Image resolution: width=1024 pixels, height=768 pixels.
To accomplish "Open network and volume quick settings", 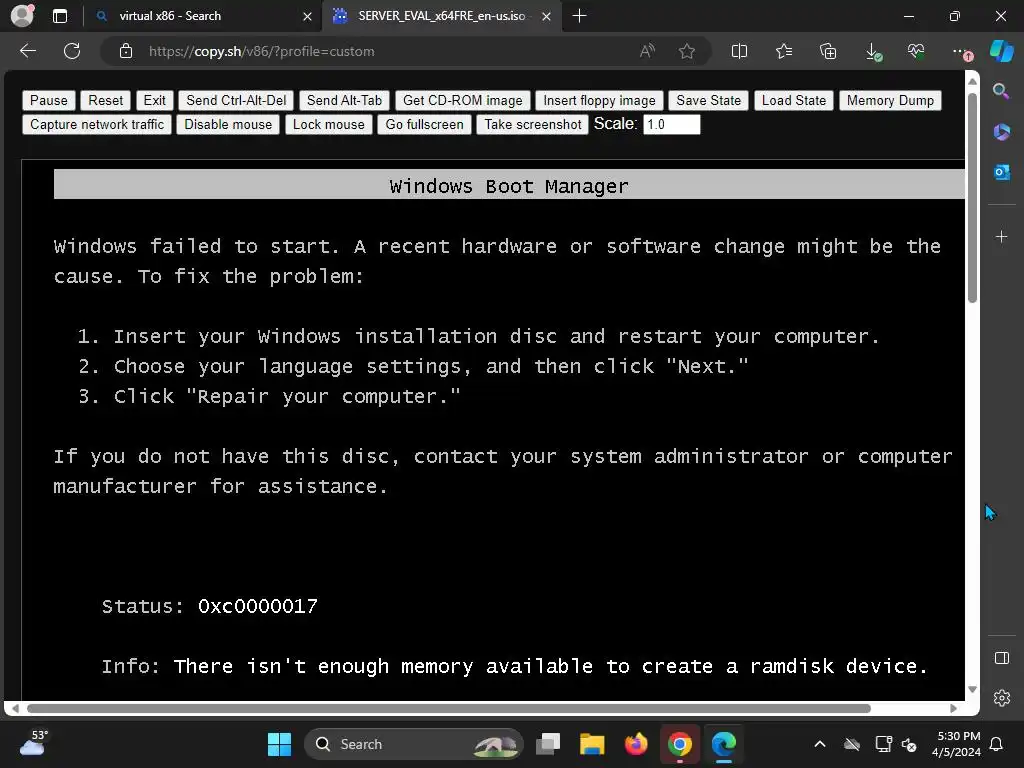I will (896, 744).
